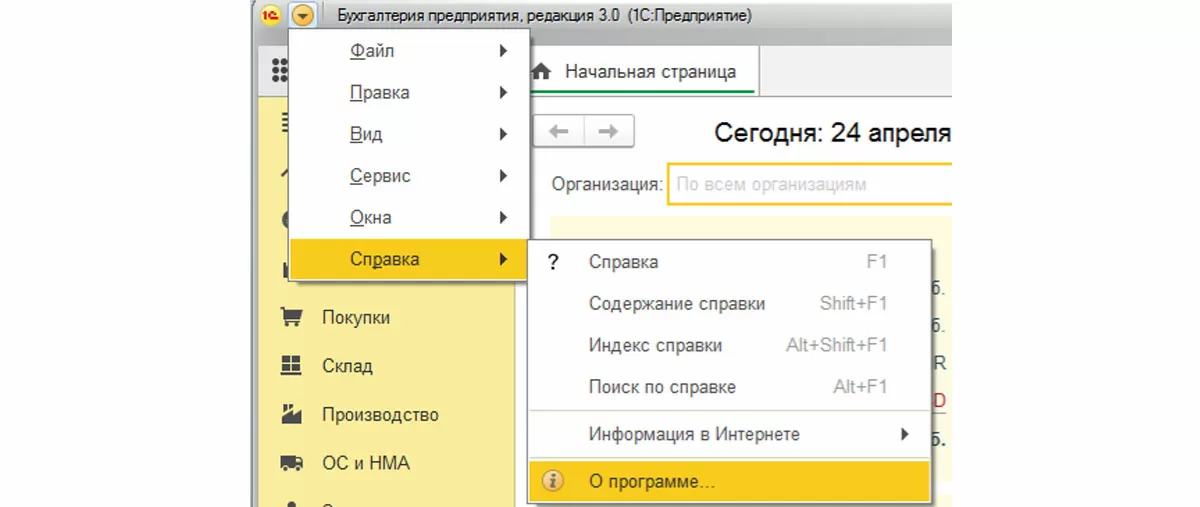1200x507 pixels.
Task: Click the ОС и НМА truck icon
Action: tap(291, 463)
